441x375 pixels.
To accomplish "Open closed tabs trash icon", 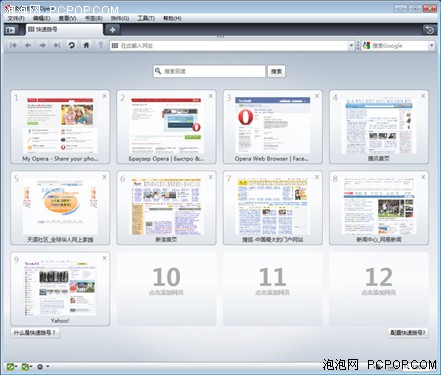I will pyautogui.click(x=429, y=30).
